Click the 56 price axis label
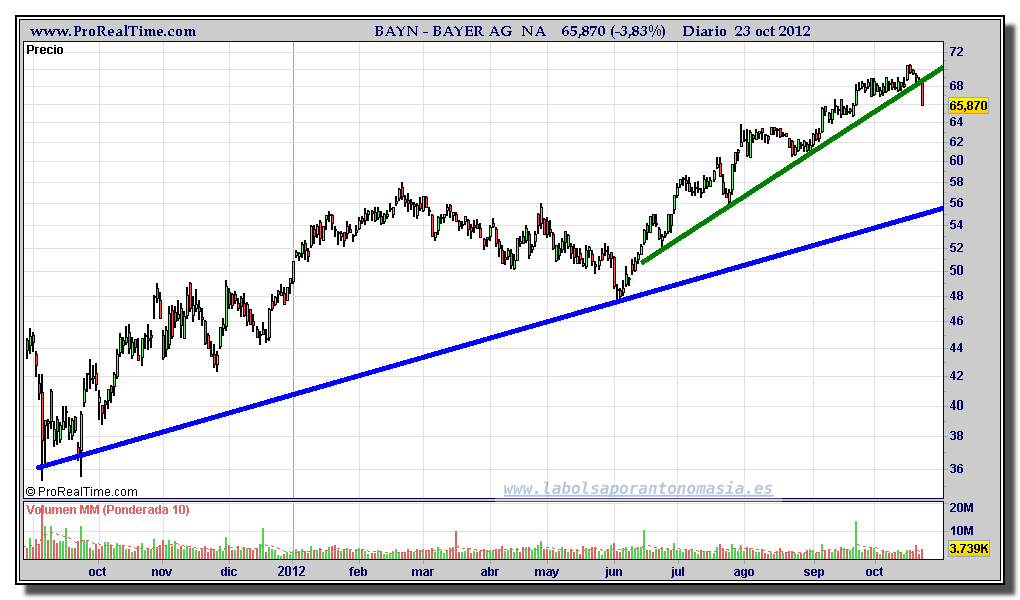Image resolution: width=1020 pixels, height=600 pixels. tap(956, 203)
